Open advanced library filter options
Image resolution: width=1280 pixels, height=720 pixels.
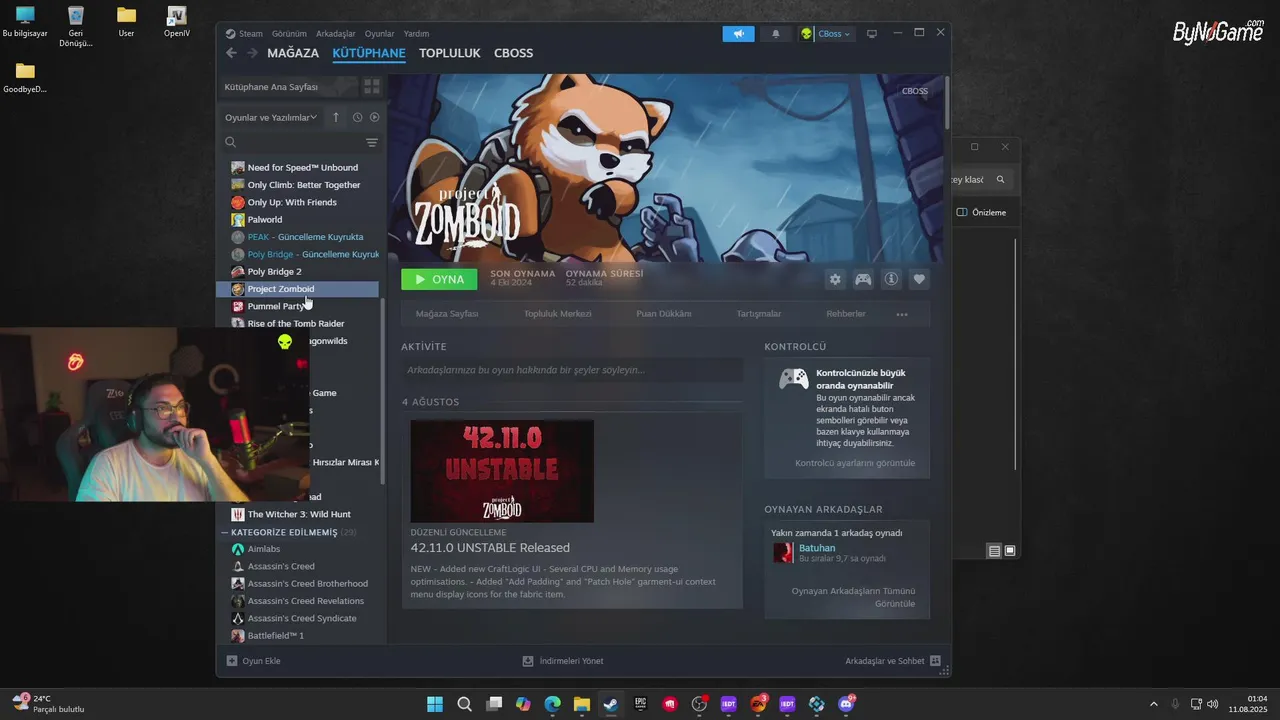pos(372,143)
